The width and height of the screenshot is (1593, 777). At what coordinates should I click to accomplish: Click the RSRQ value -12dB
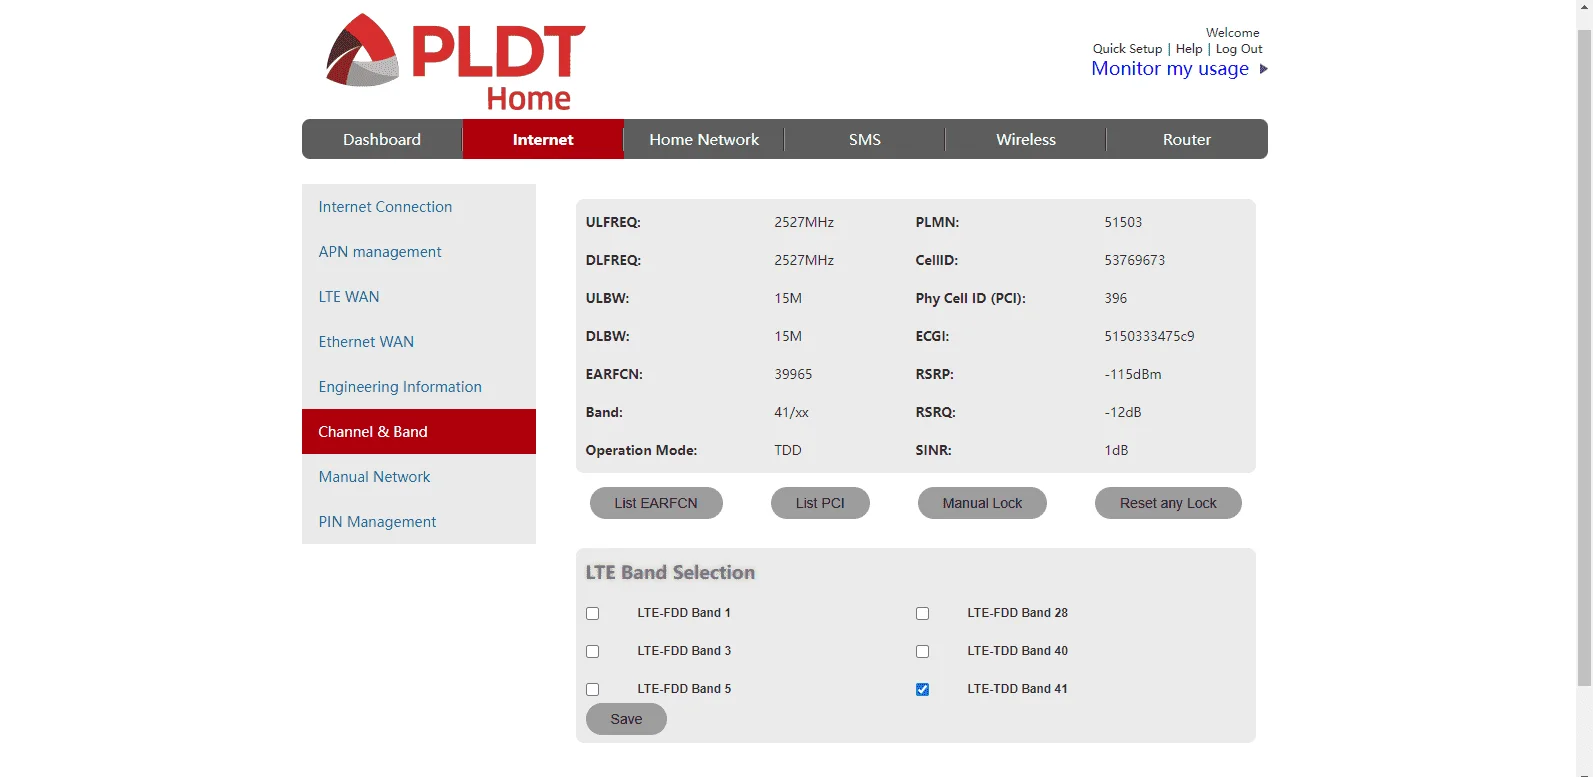pos(1123,412)
